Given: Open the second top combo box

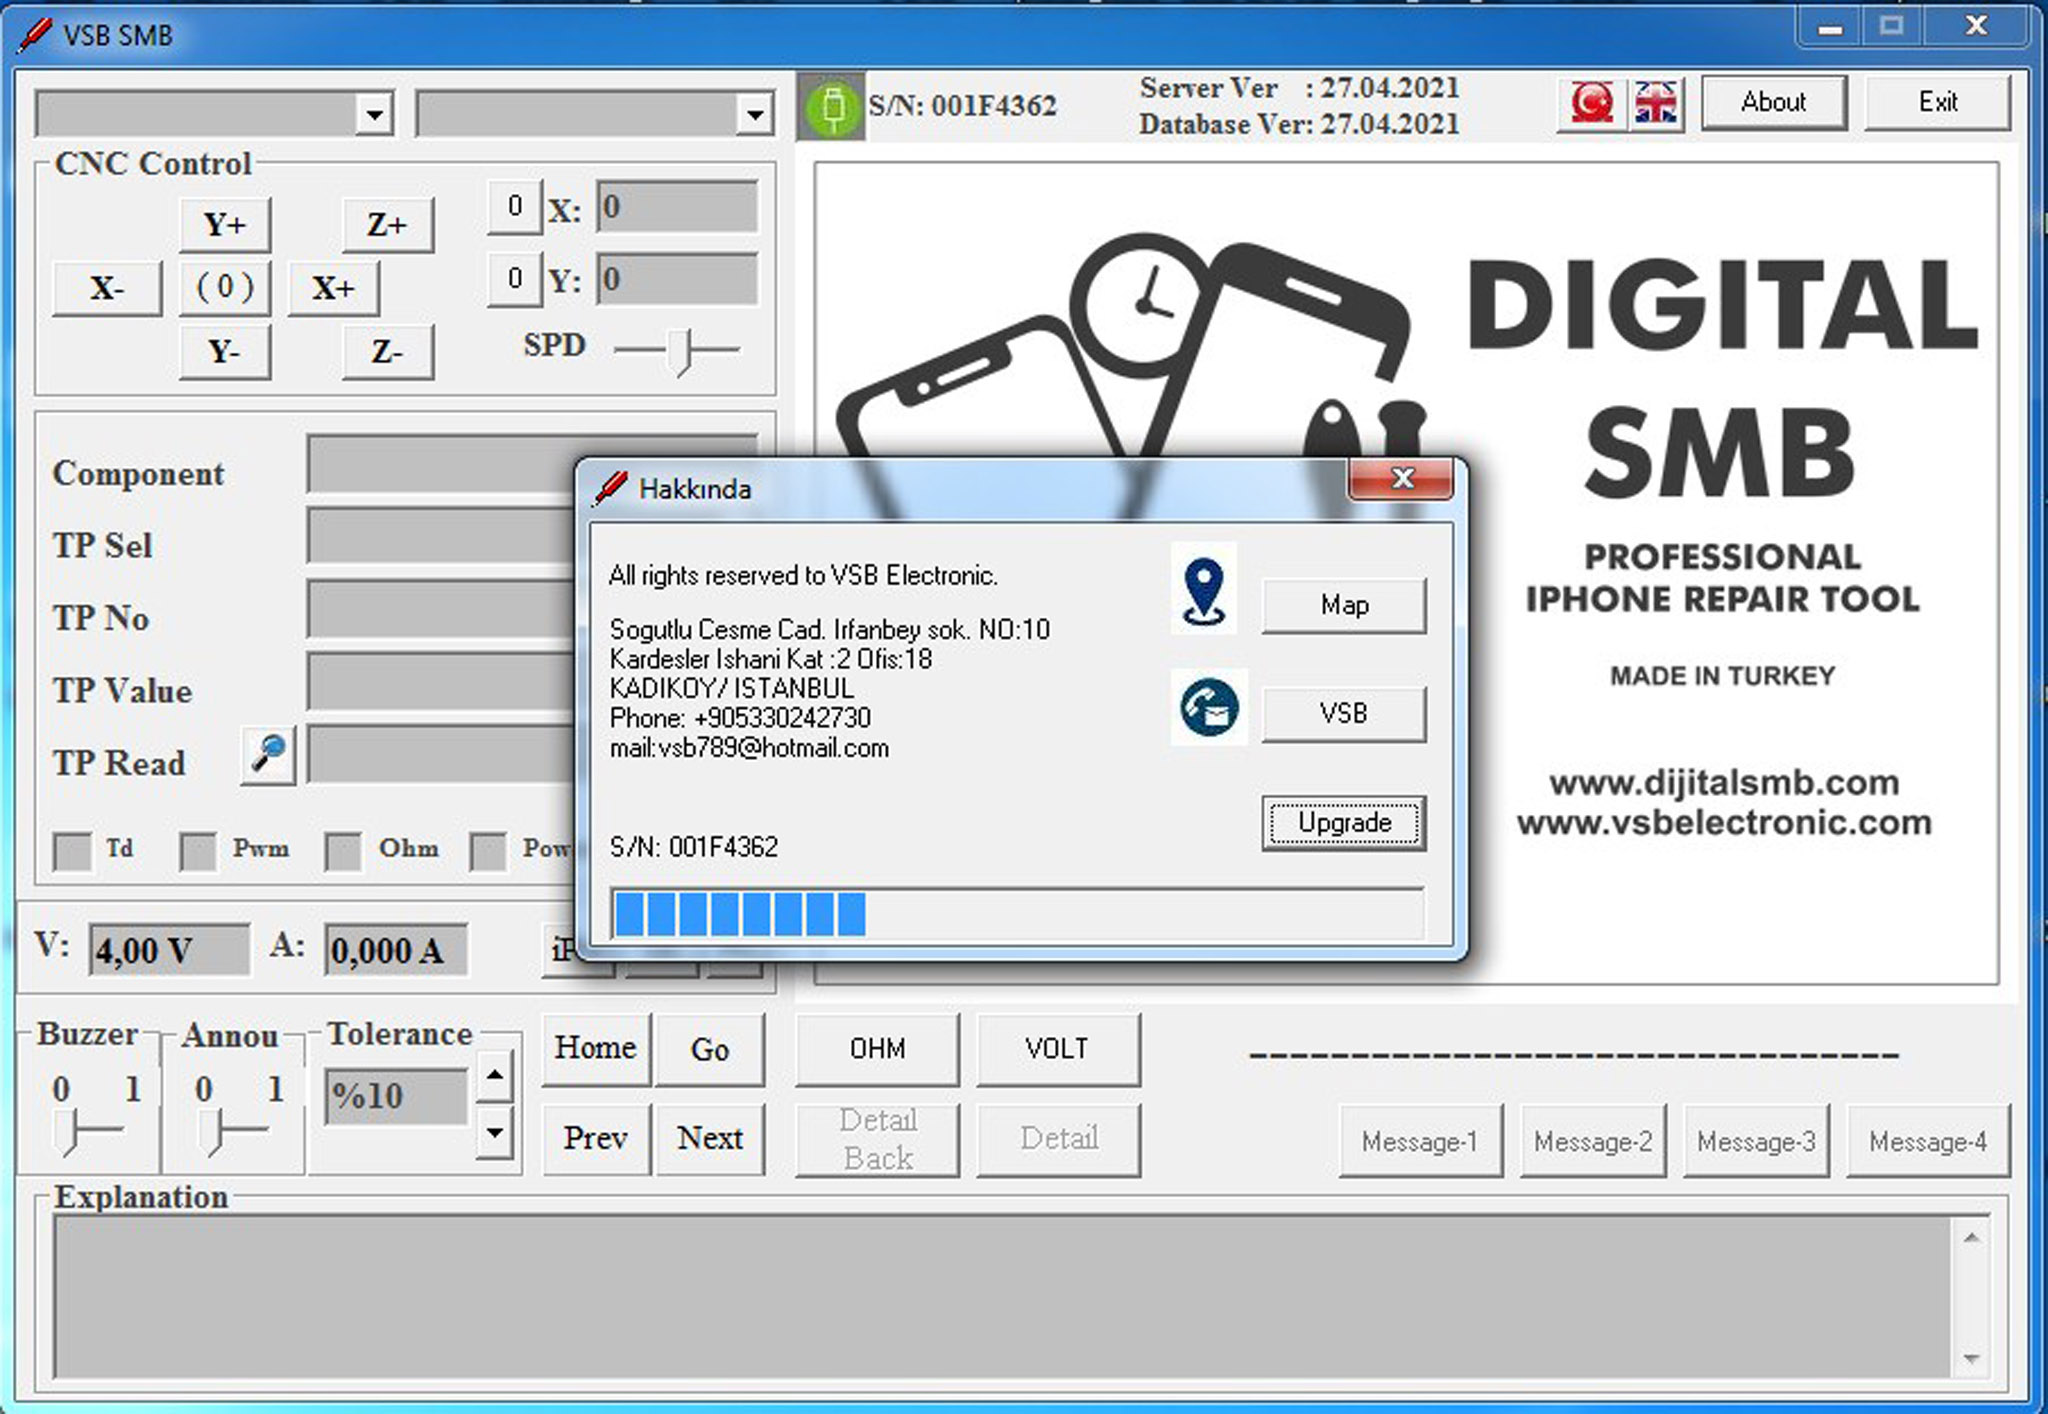Looking at the screenshot, I should click(x=594, y=114).
